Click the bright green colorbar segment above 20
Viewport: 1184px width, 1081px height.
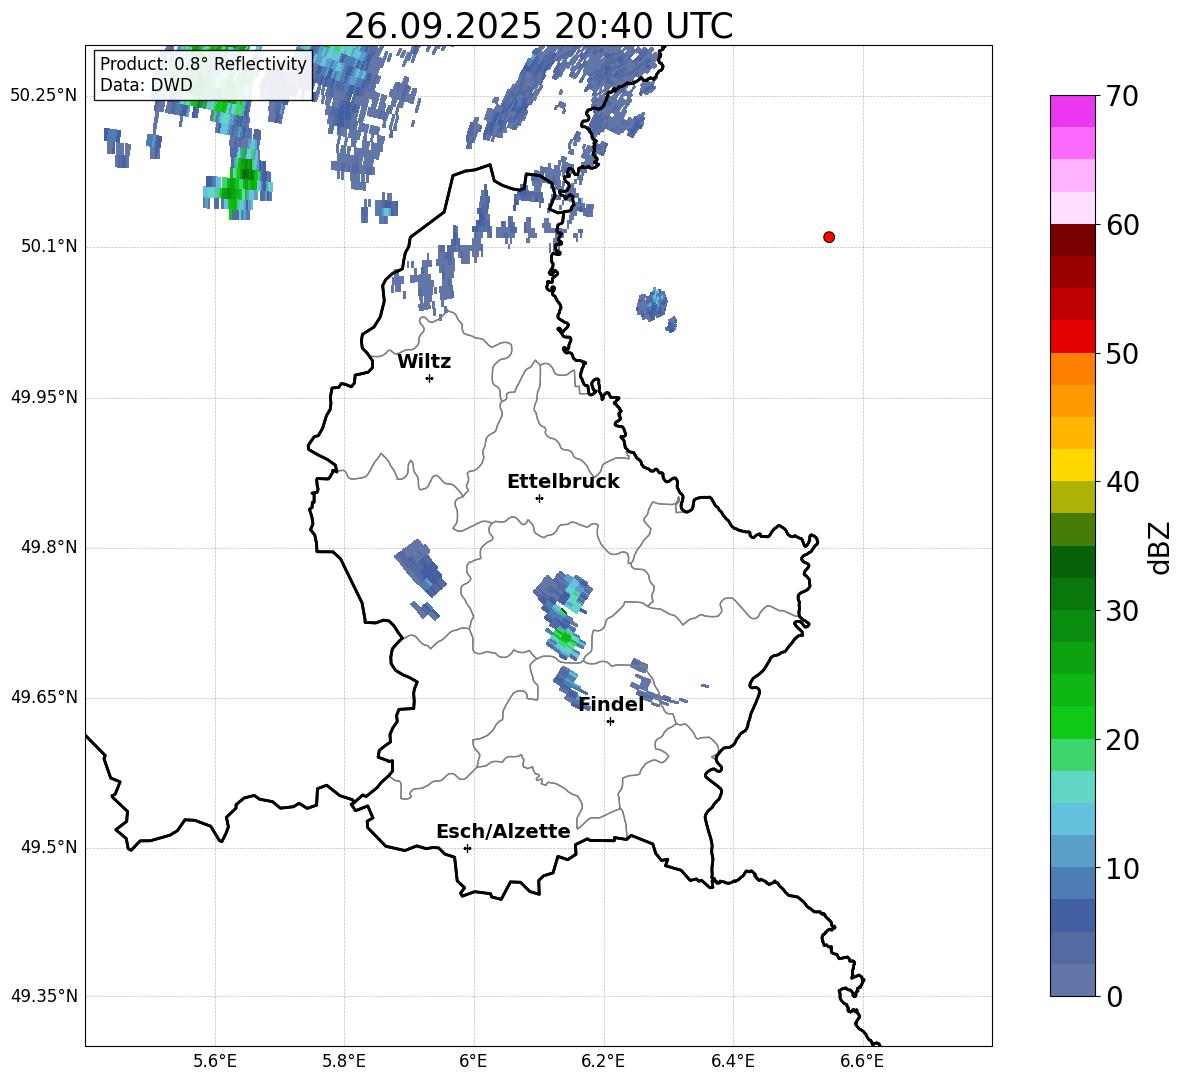point(1072,722)
